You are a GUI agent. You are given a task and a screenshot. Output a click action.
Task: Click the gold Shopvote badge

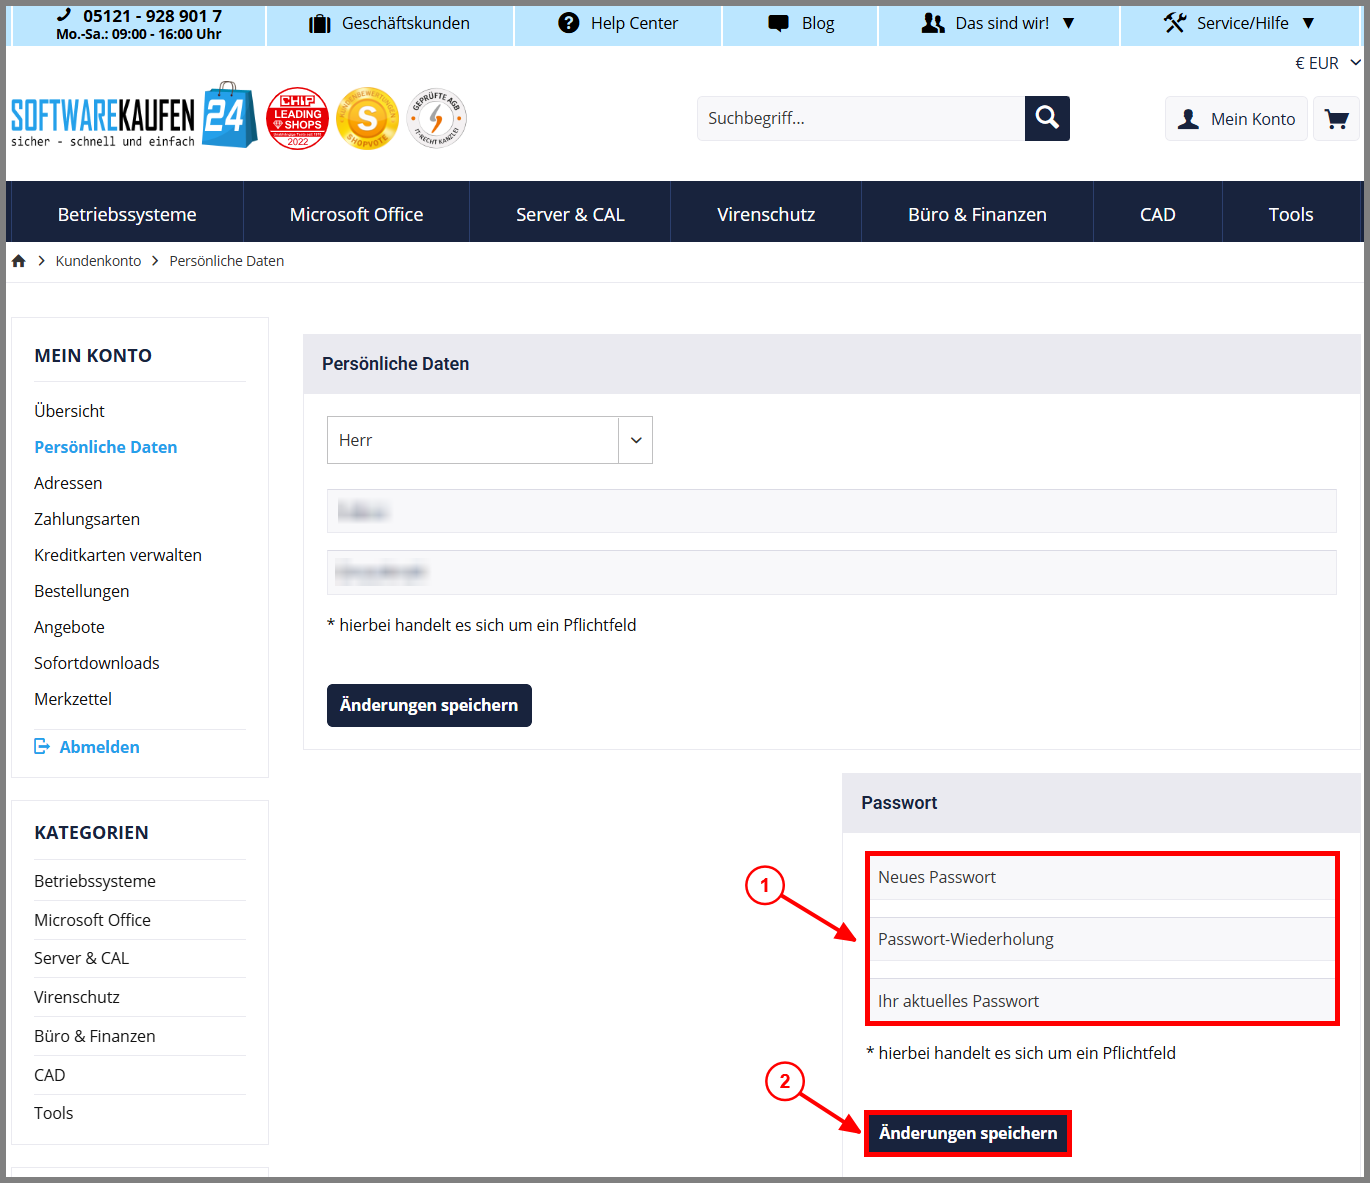(367, 118)
